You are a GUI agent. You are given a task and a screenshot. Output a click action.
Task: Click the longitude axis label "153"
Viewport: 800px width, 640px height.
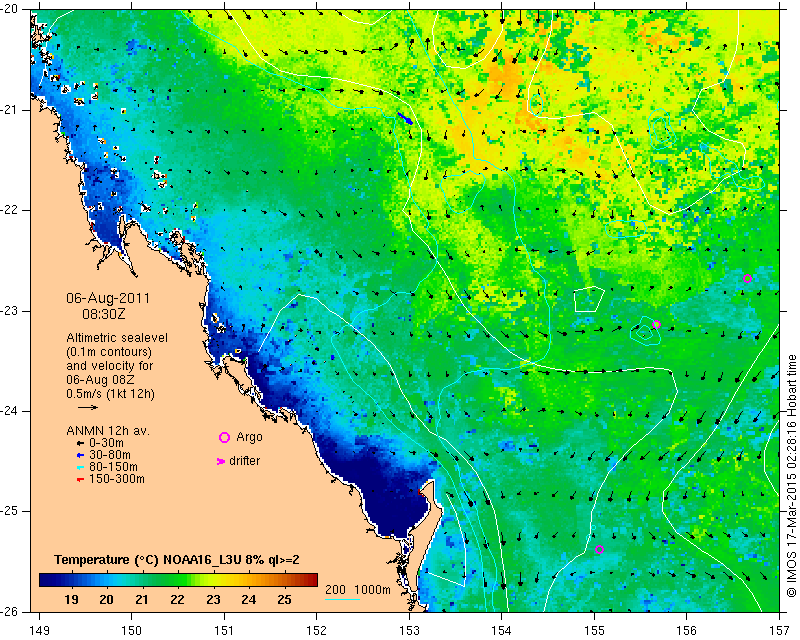(409, 631)
